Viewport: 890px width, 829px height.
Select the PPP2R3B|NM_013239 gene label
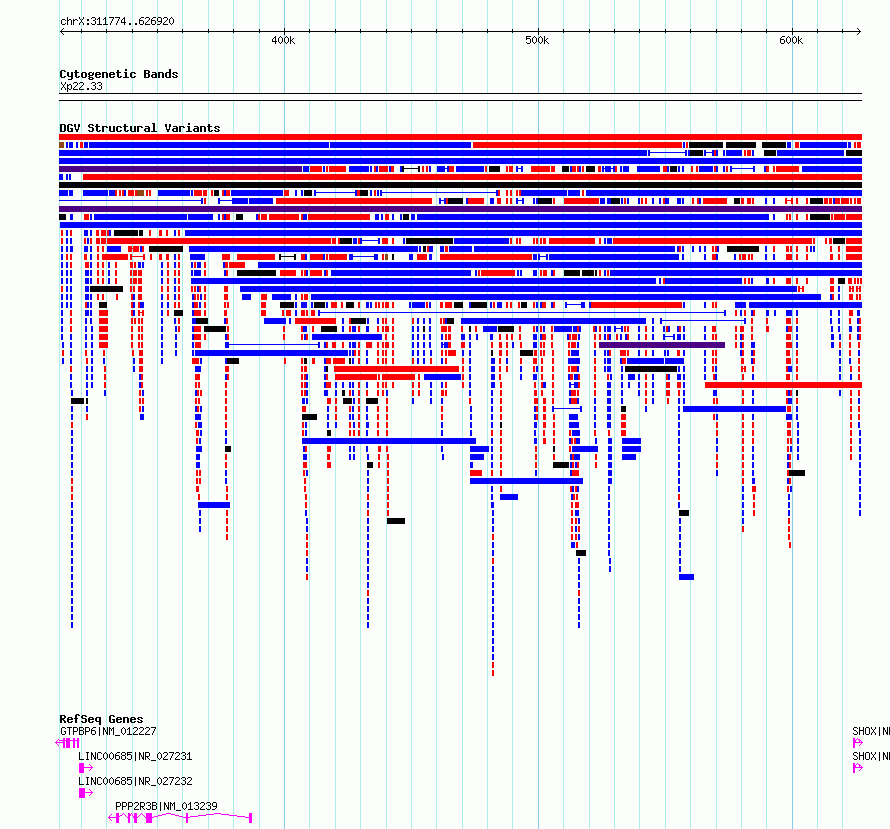(166, 806)
